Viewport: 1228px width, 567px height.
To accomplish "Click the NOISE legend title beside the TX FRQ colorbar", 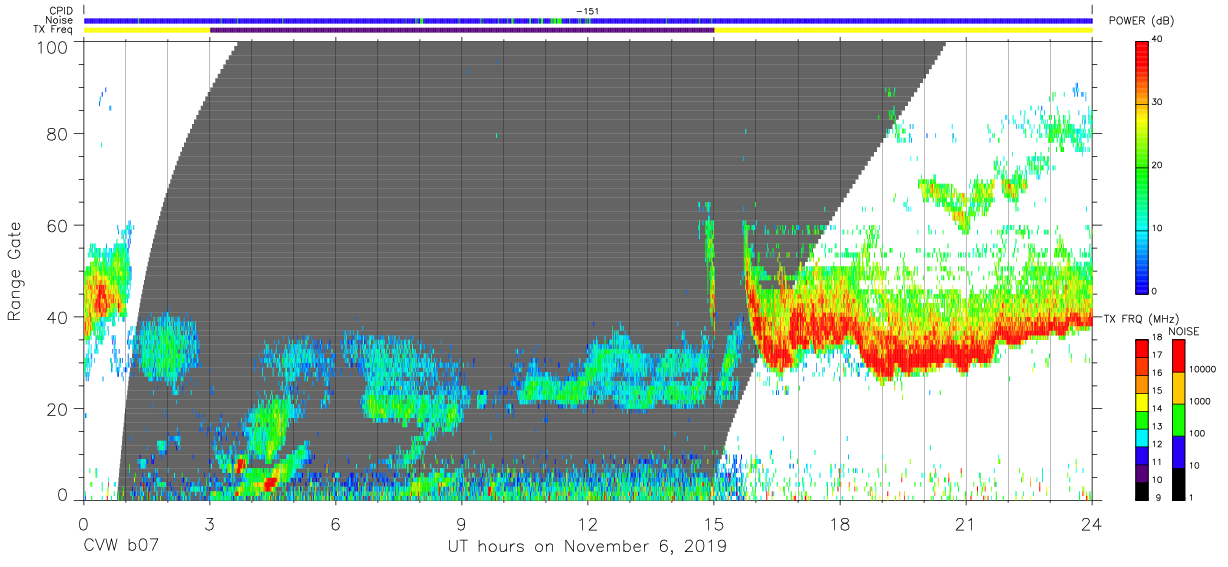I will [x=1183, y=331].
